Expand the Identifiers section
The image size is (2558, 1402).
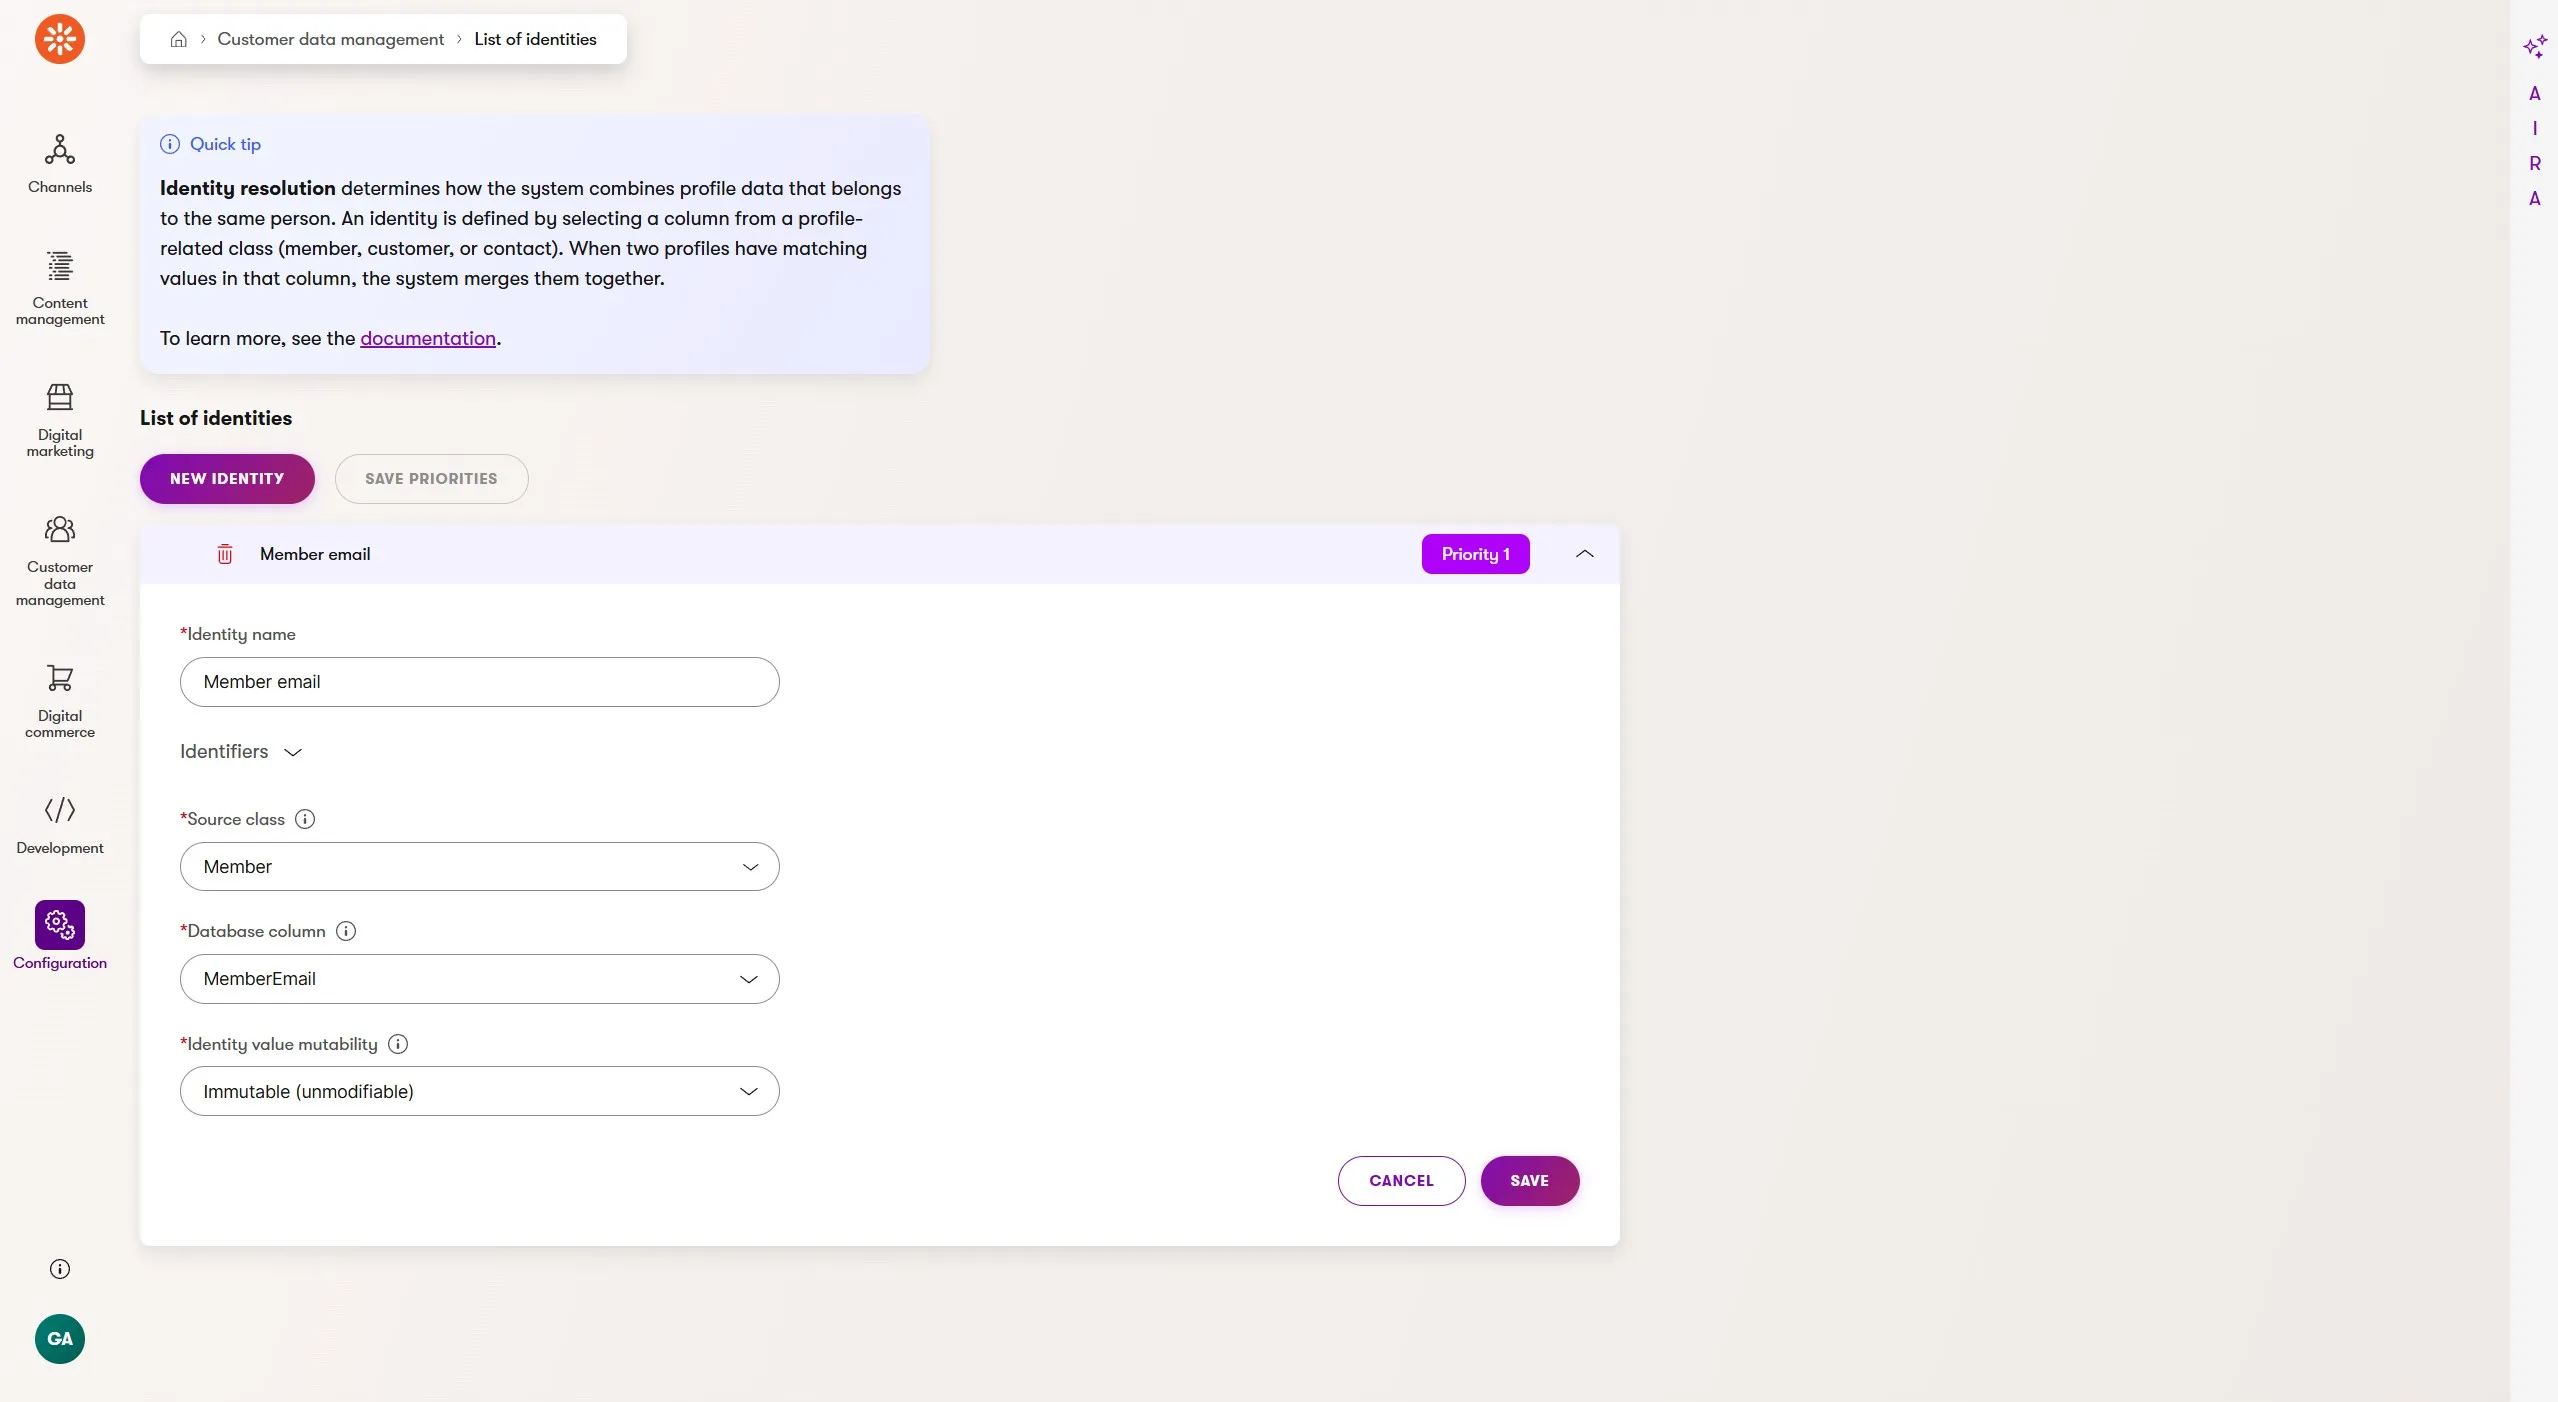240,752
